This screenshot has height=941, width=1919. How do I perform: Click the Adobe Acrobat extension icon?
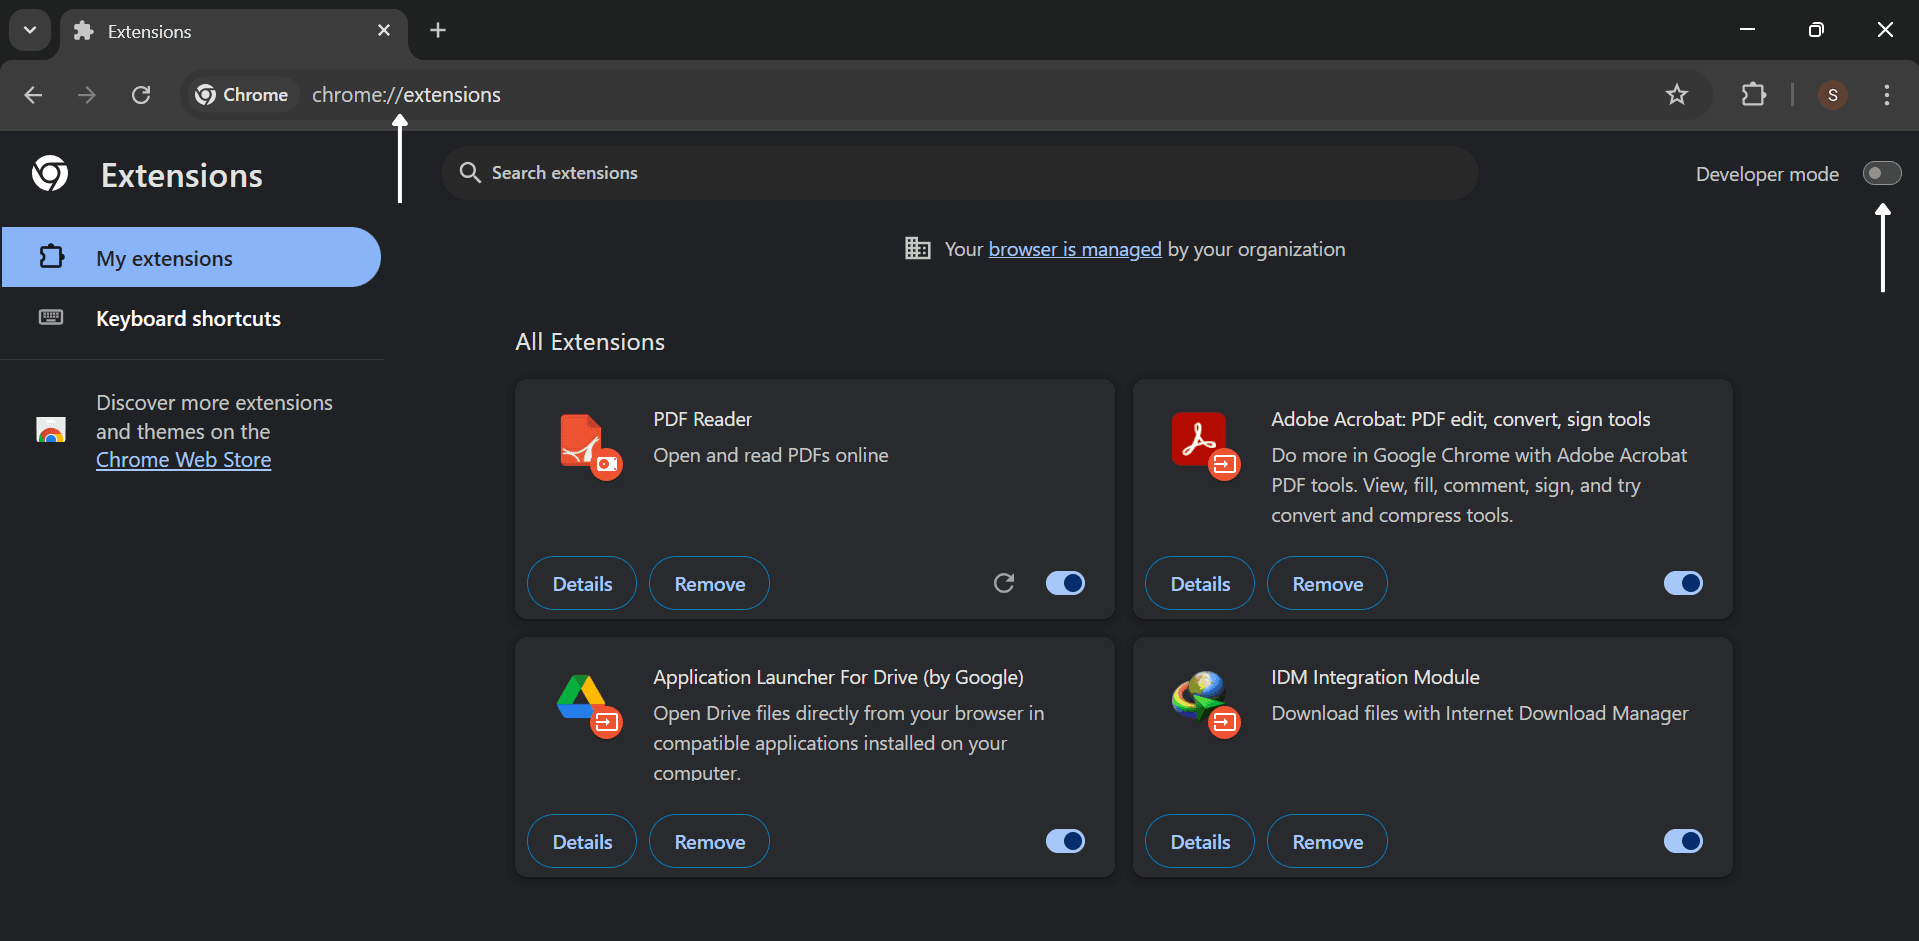pos(1204,445)
